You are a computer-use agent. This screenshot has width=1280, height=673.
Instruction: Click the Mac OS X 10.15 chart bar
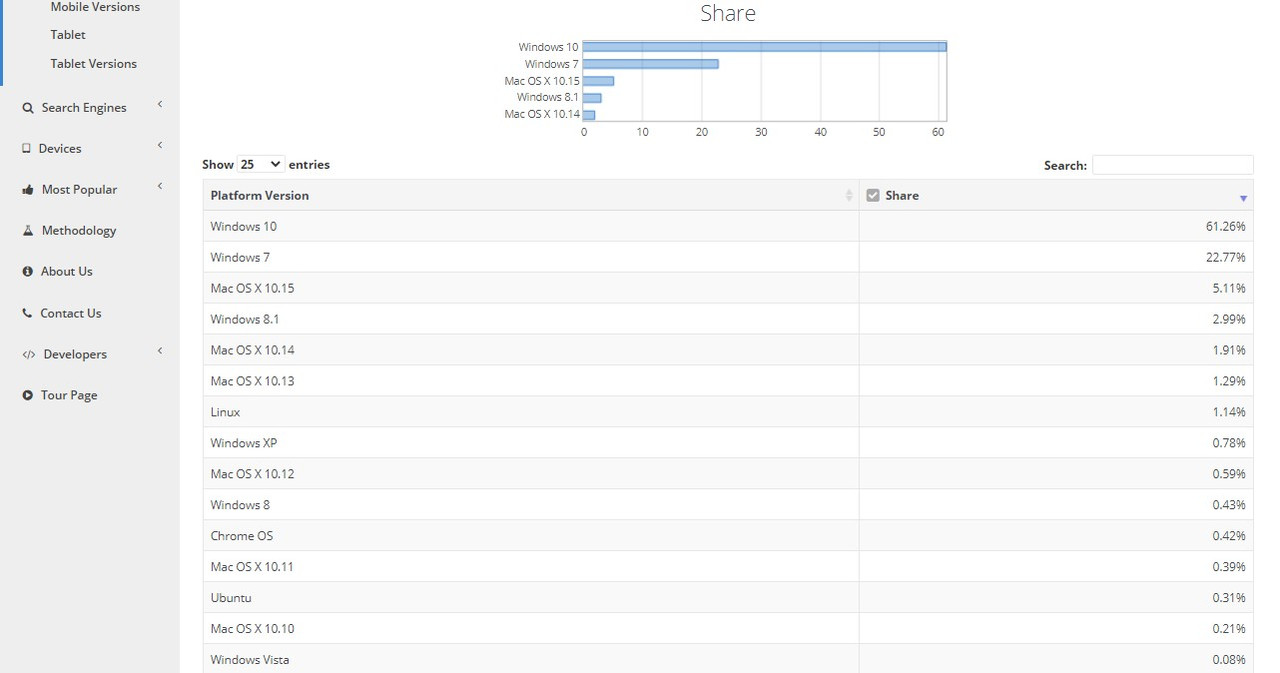point(598,81)
